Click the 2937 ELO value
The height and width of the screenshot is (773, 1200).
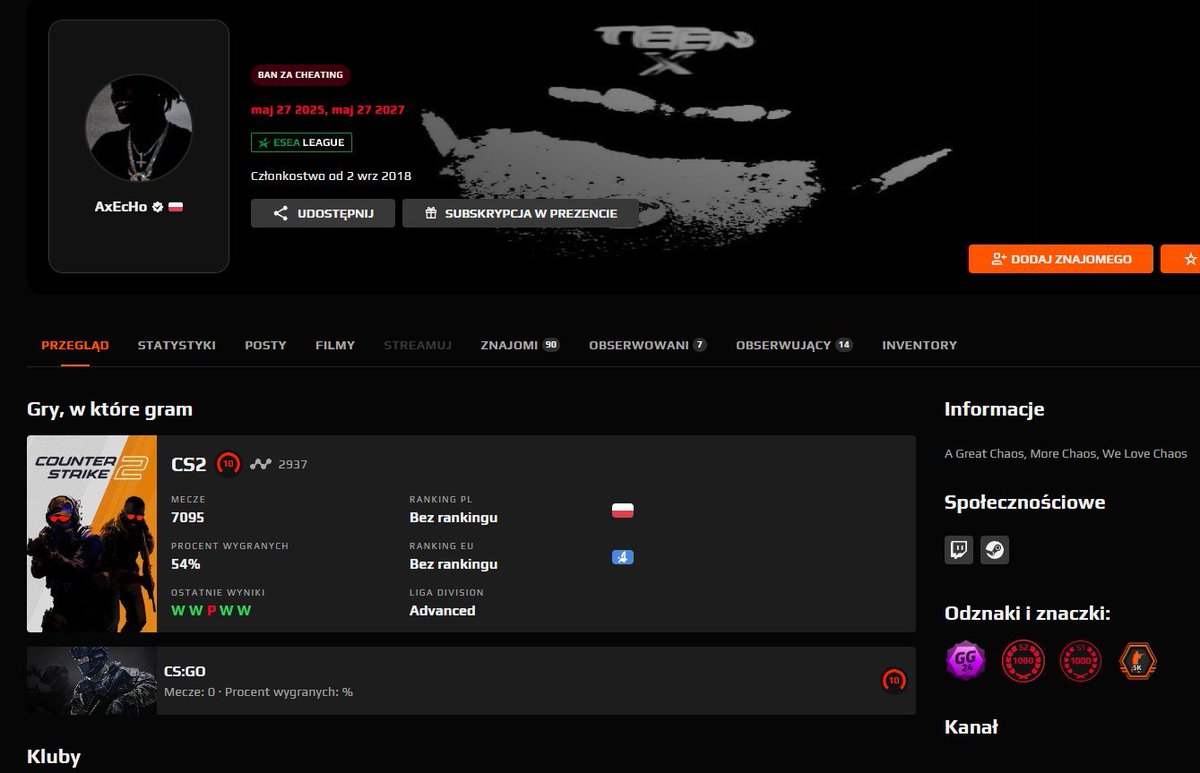[x=293, y=464]
